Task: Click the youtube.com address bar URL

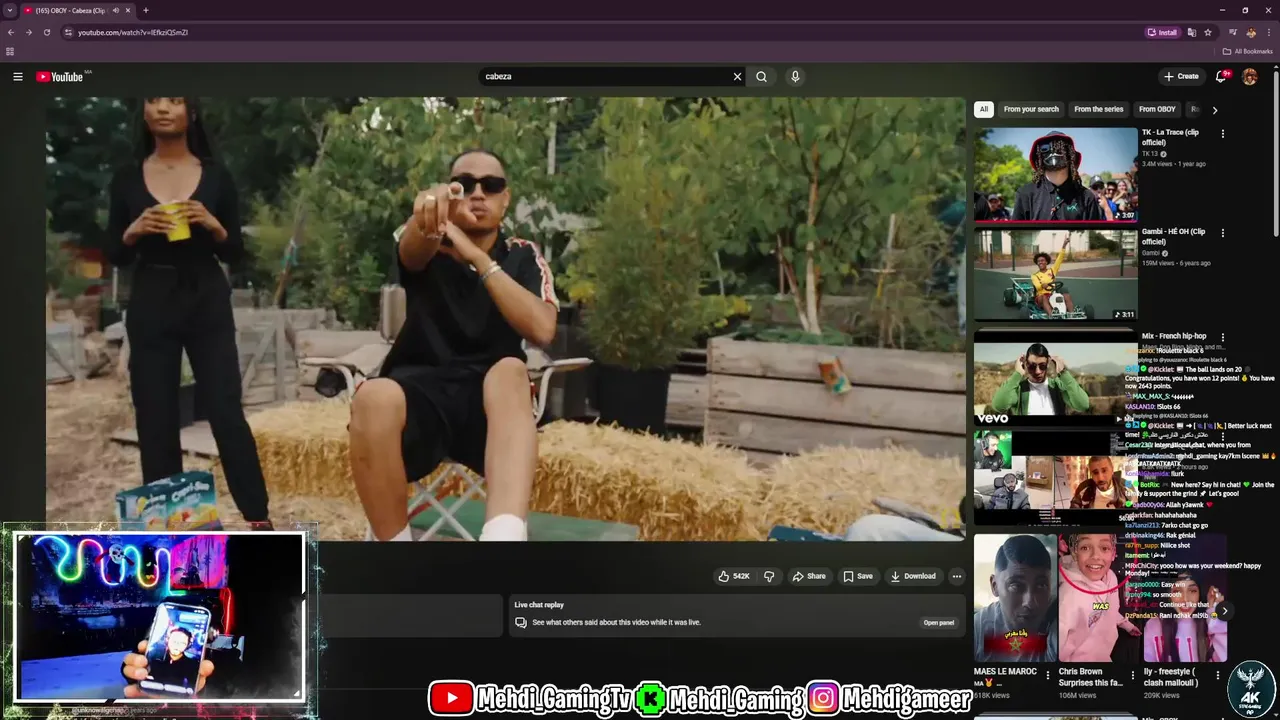Action: tap(133, 32)
